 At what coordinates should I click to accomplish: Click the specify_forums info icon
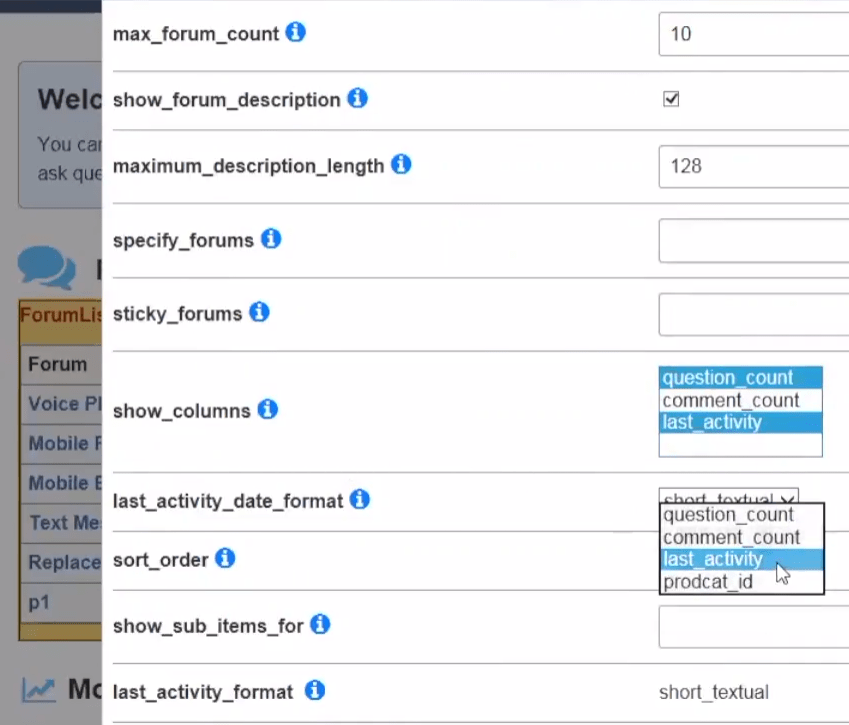269,239
